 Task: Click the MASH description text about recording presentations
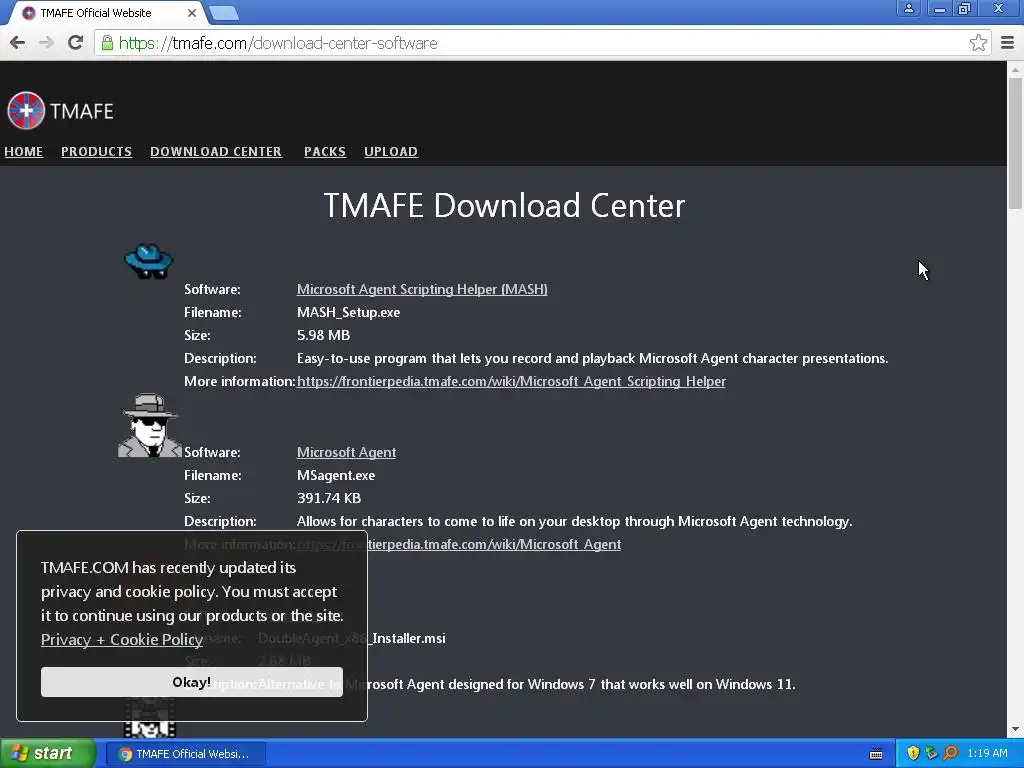tap(592, 359)
